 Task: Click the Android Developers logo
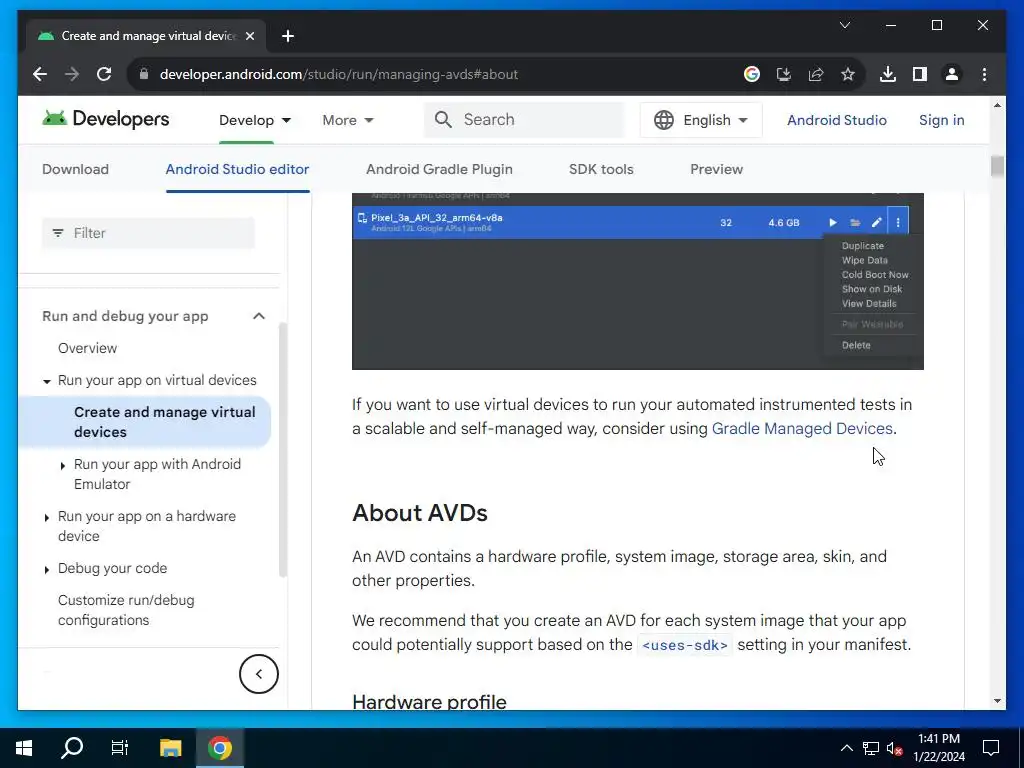coord(105,119)
